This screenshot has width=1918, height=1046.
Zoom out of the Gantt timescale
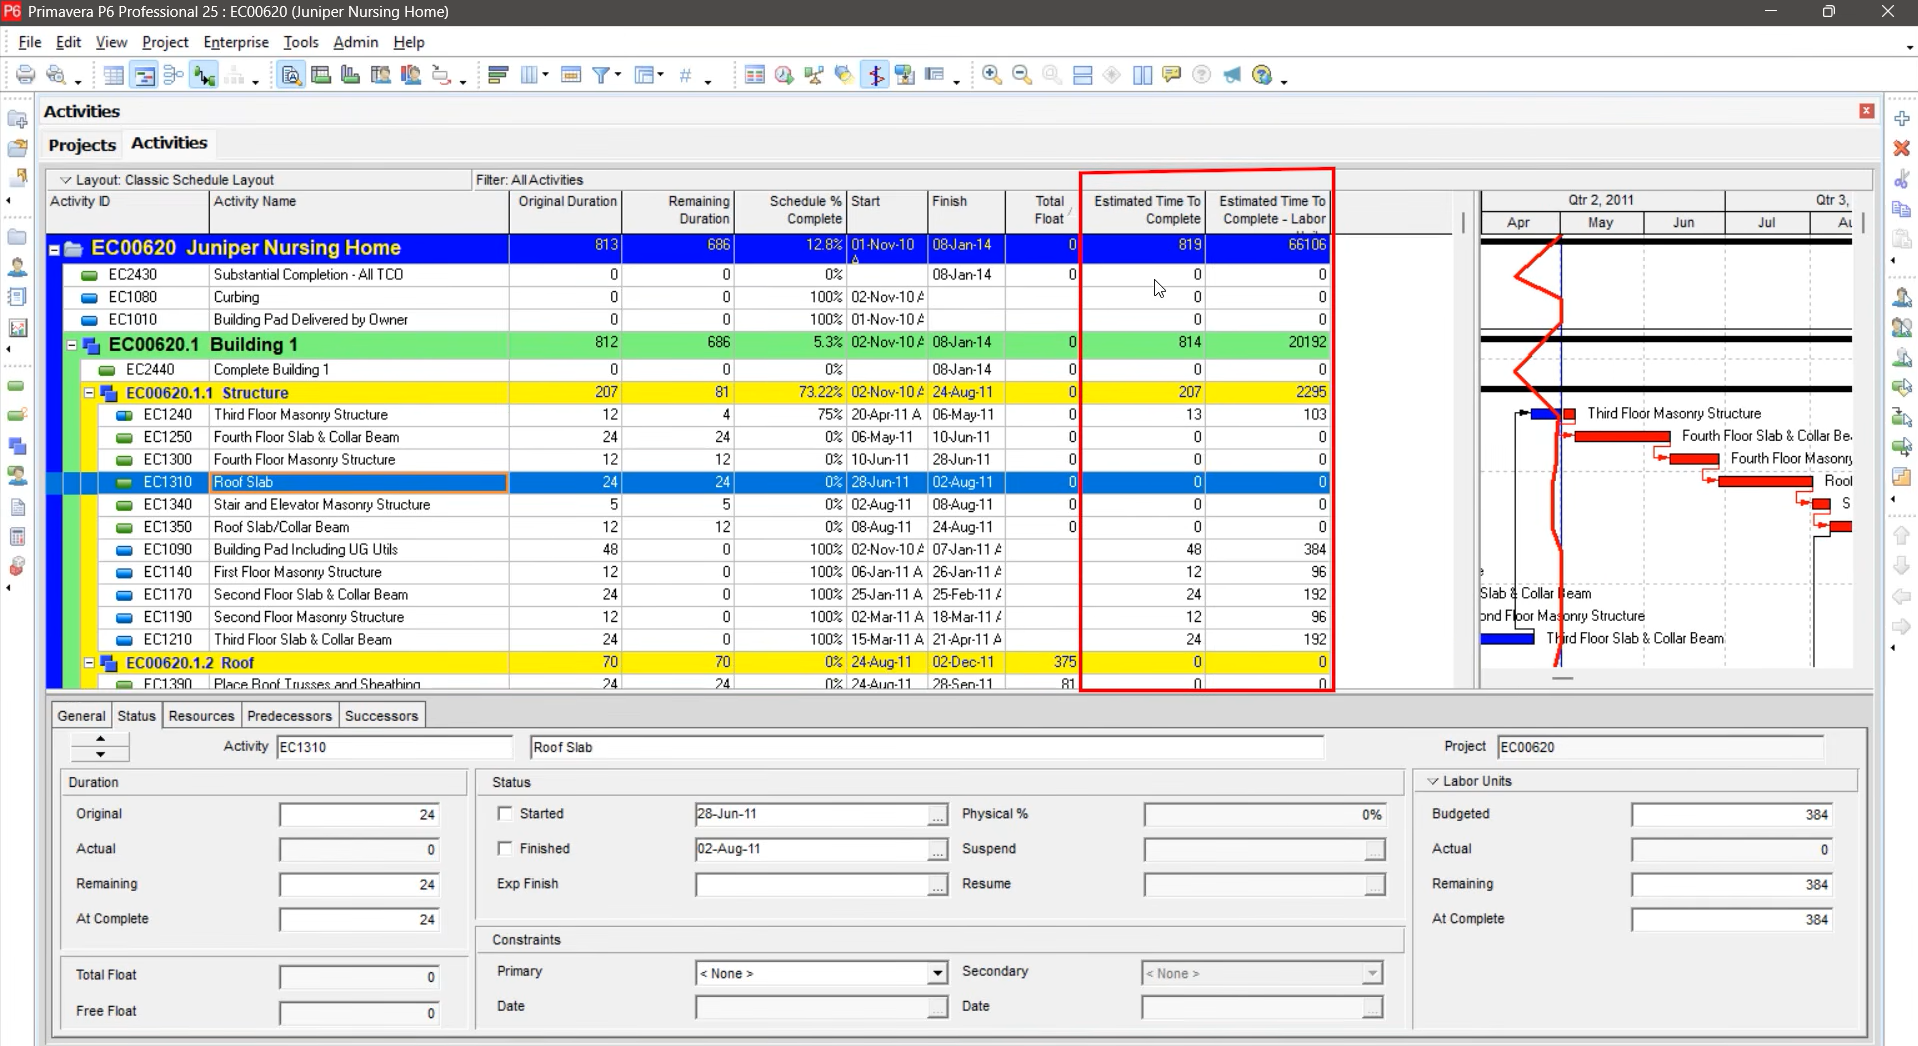pyautogui.click(x=1022, y=74)
